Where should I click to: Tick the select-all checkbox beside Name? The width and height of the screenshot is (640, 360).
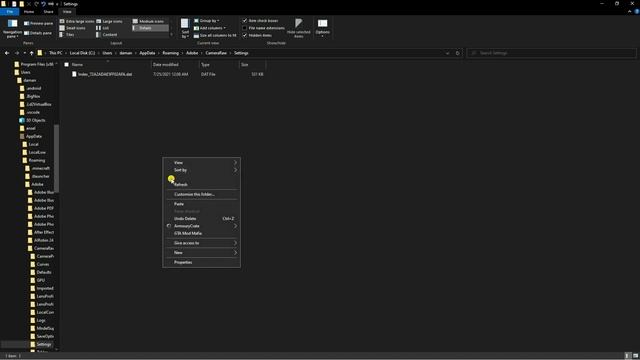(x=67, y=64)
